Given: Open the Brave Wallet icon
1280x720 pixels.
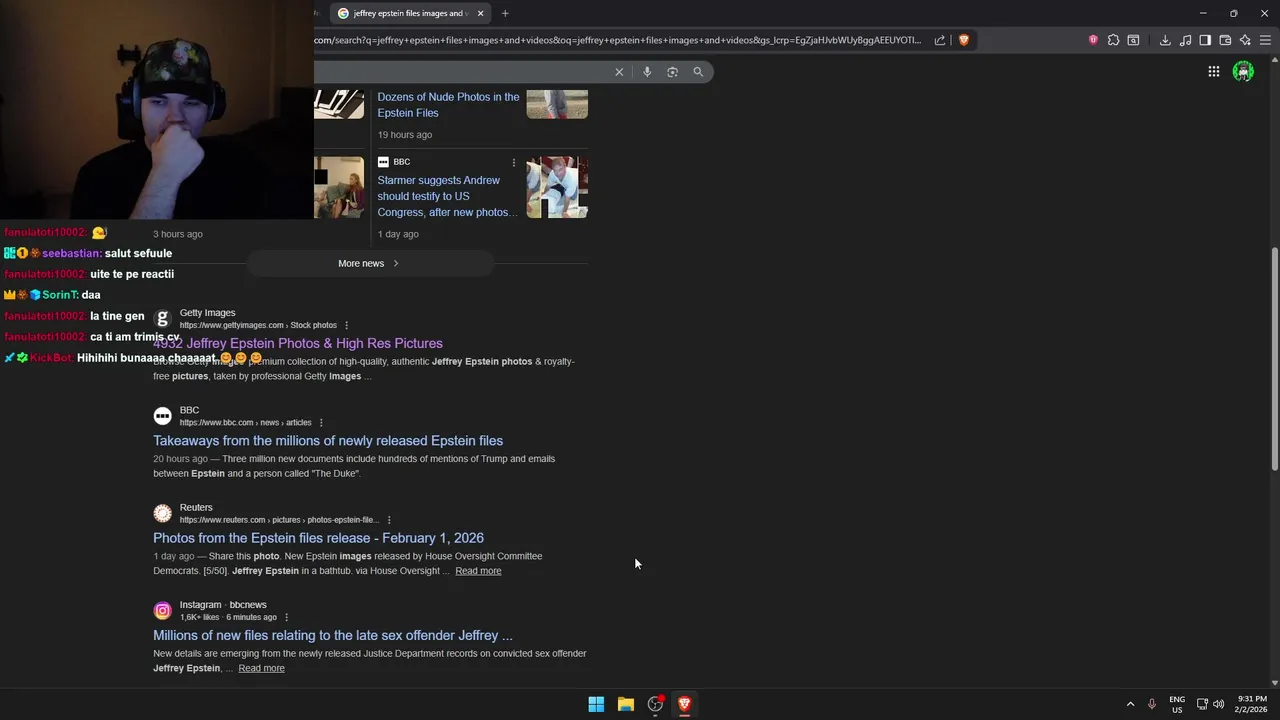Looking at the screenshot, I should pyautogui.click(x=1225, y=40).
